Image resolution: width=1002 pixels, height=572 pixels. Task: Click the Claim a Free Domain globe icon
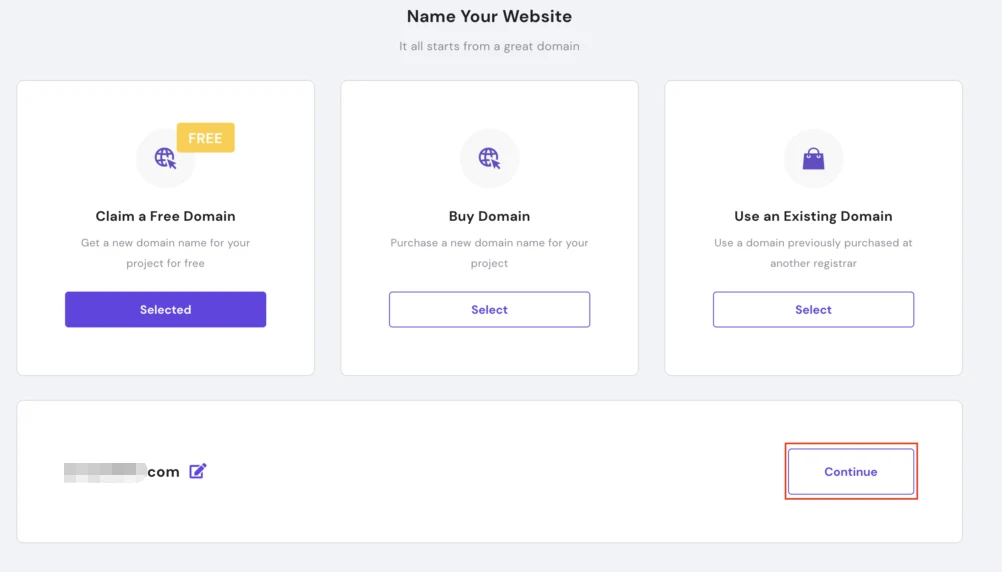tap(165, 158)
